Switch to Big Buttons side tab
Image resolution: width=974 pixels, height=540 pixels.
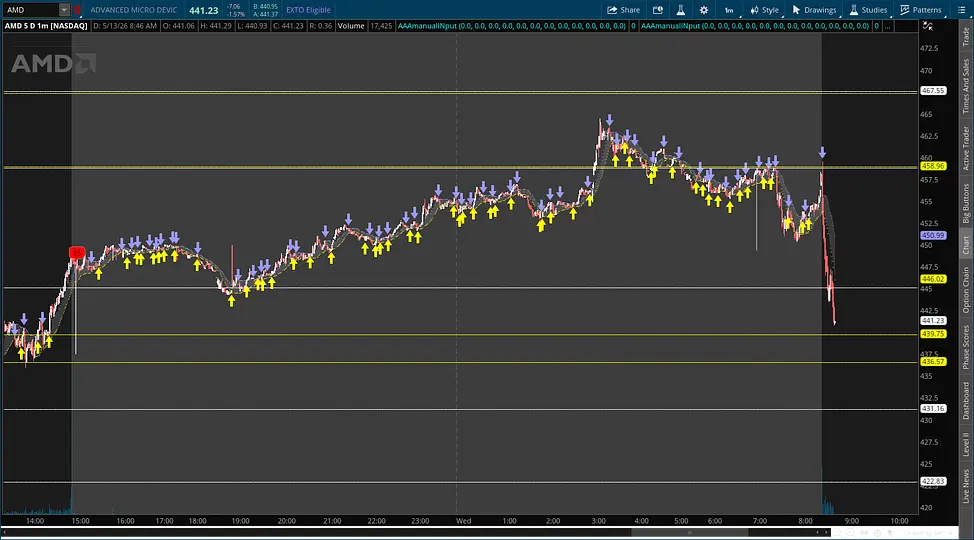click(x=966, y=203)
